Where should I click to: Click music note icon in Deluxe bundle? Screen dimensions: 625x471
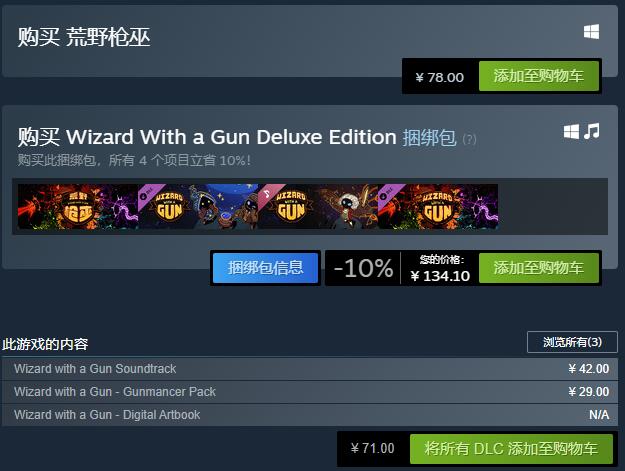point(592,131)
